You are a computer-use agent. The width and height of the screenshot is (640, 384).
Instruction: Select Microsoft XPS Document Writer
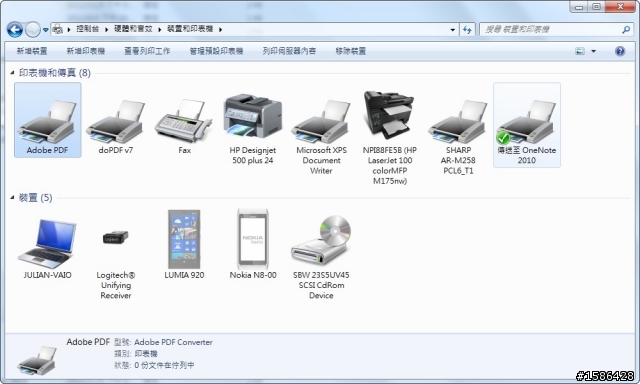321,121
